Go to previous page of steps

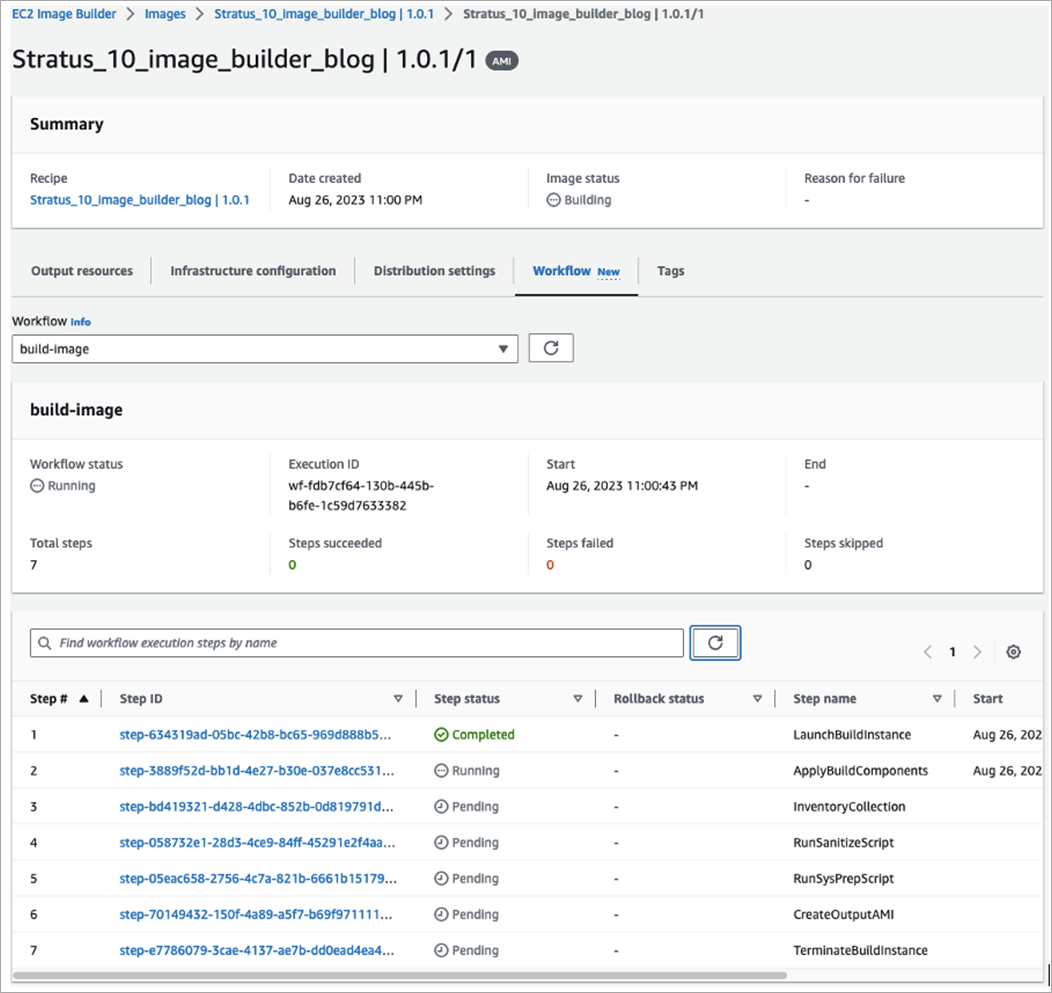(927, 651)
